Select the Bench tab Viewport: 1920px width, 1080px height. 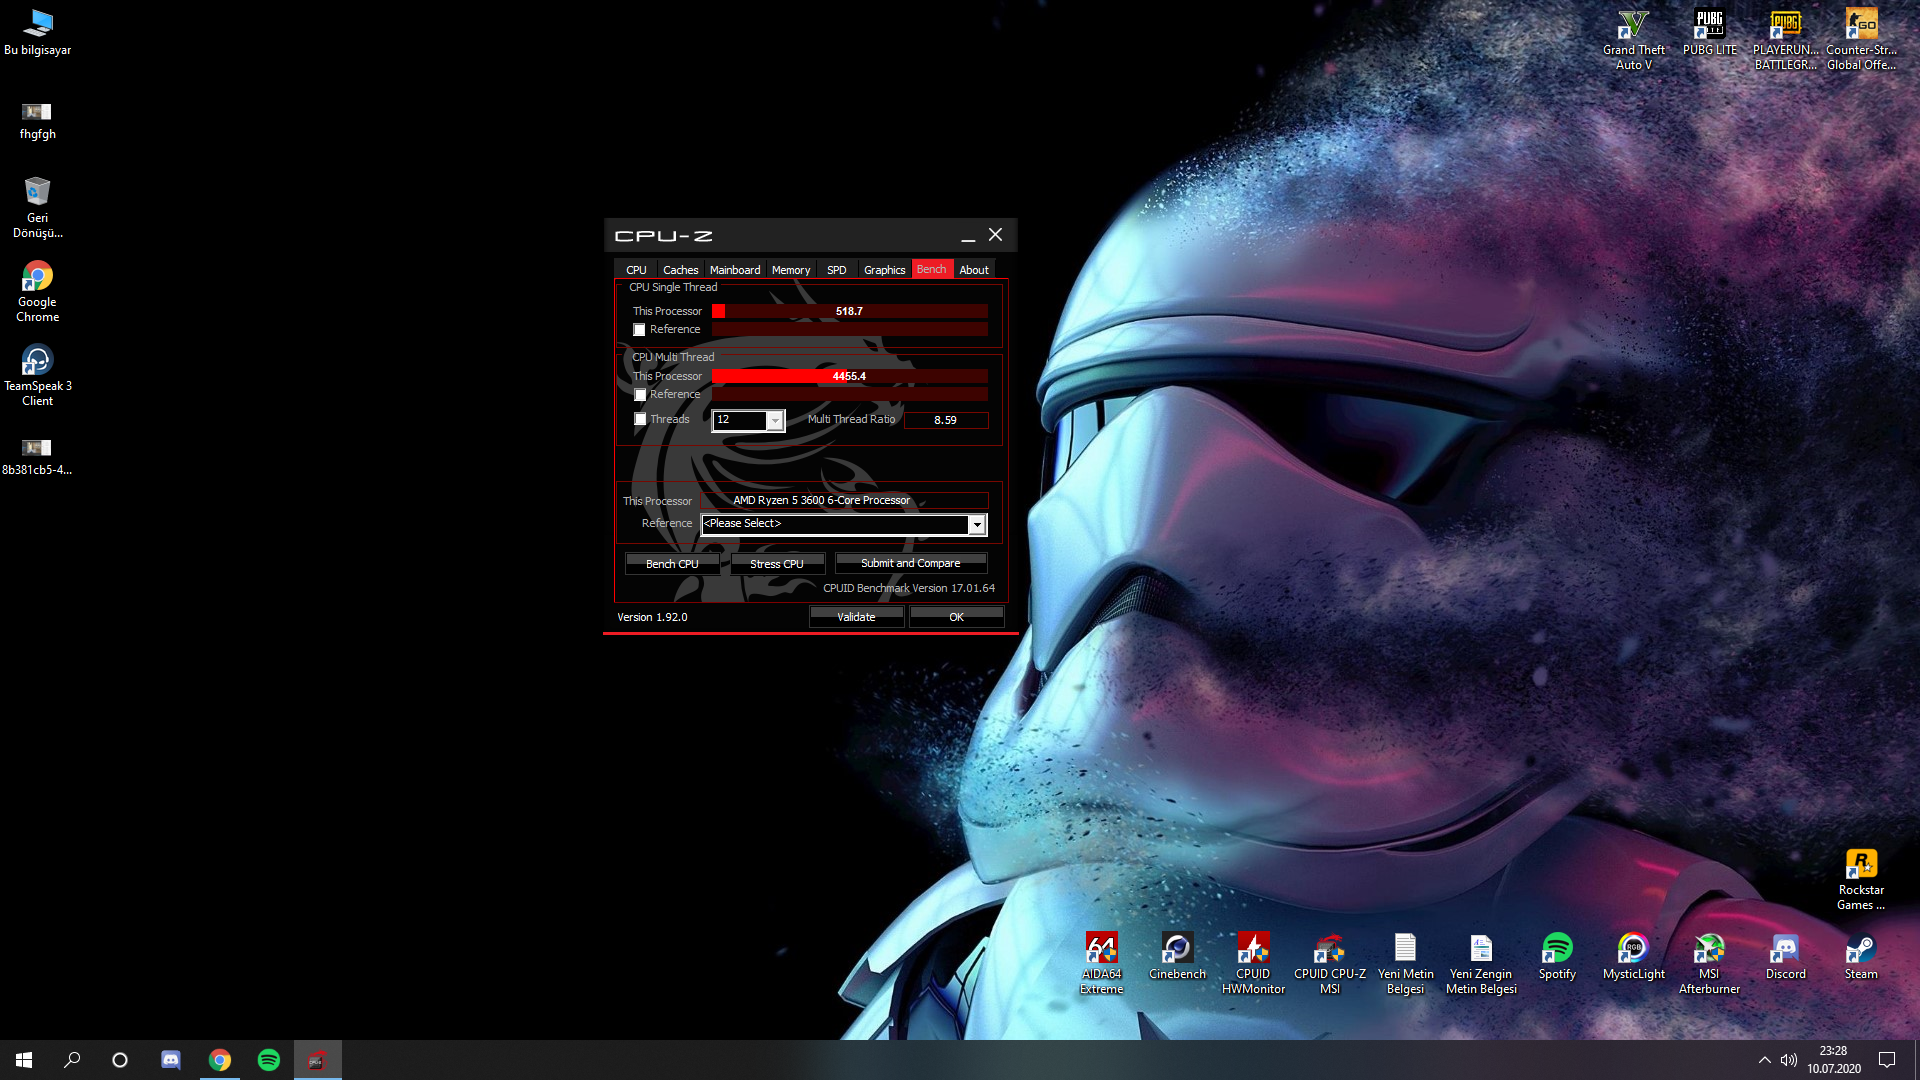(x=931, y=269)
